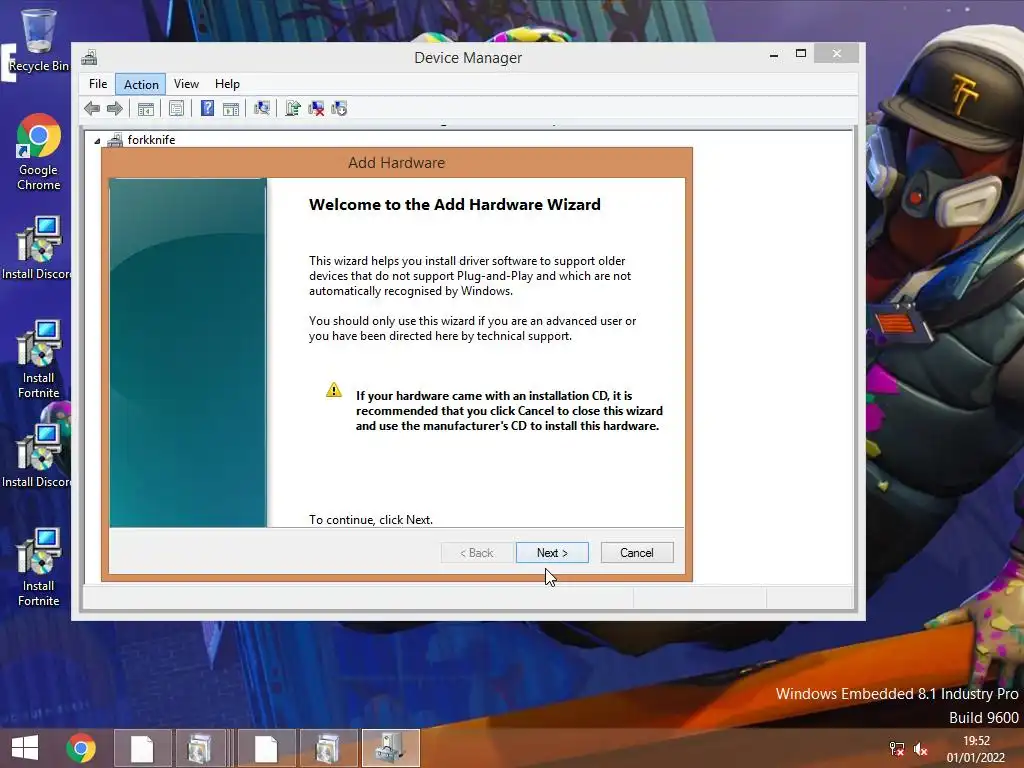
Task: Open the Help menu
Action: [227, 84]
